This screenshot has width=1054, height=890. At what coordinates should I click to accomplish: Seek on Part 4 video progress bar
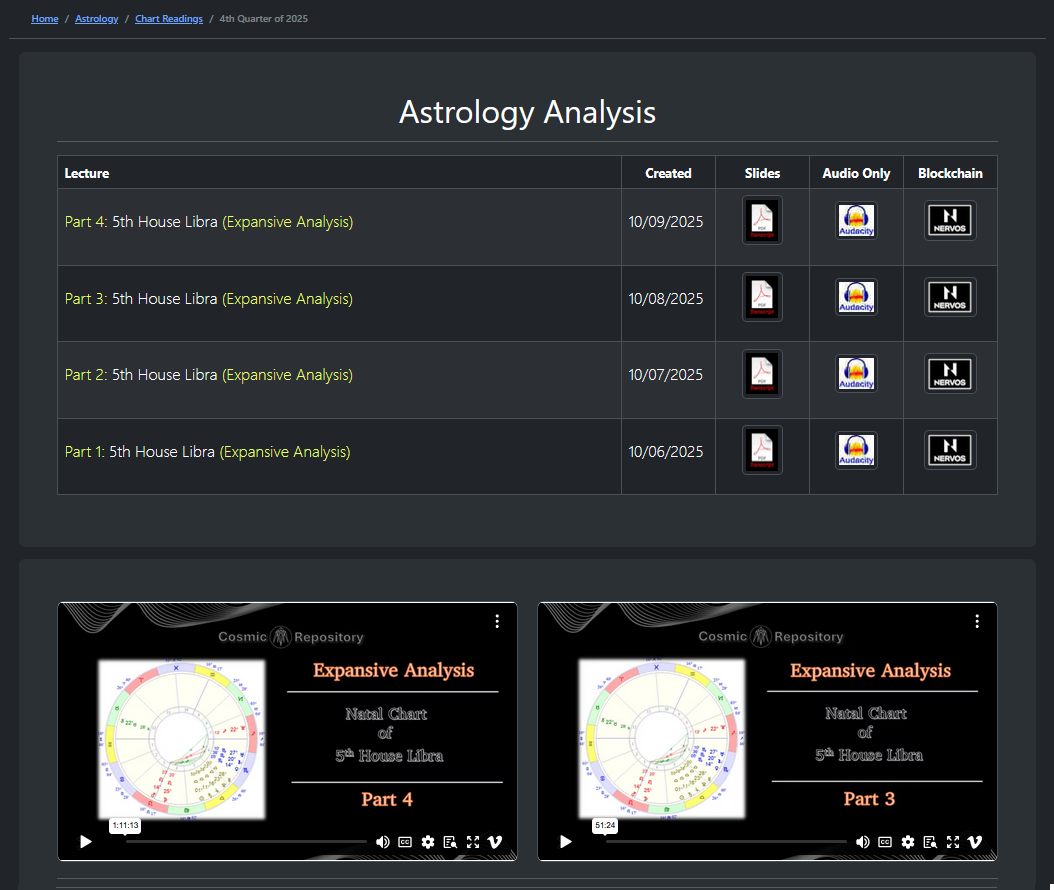(x=245, y=842)
